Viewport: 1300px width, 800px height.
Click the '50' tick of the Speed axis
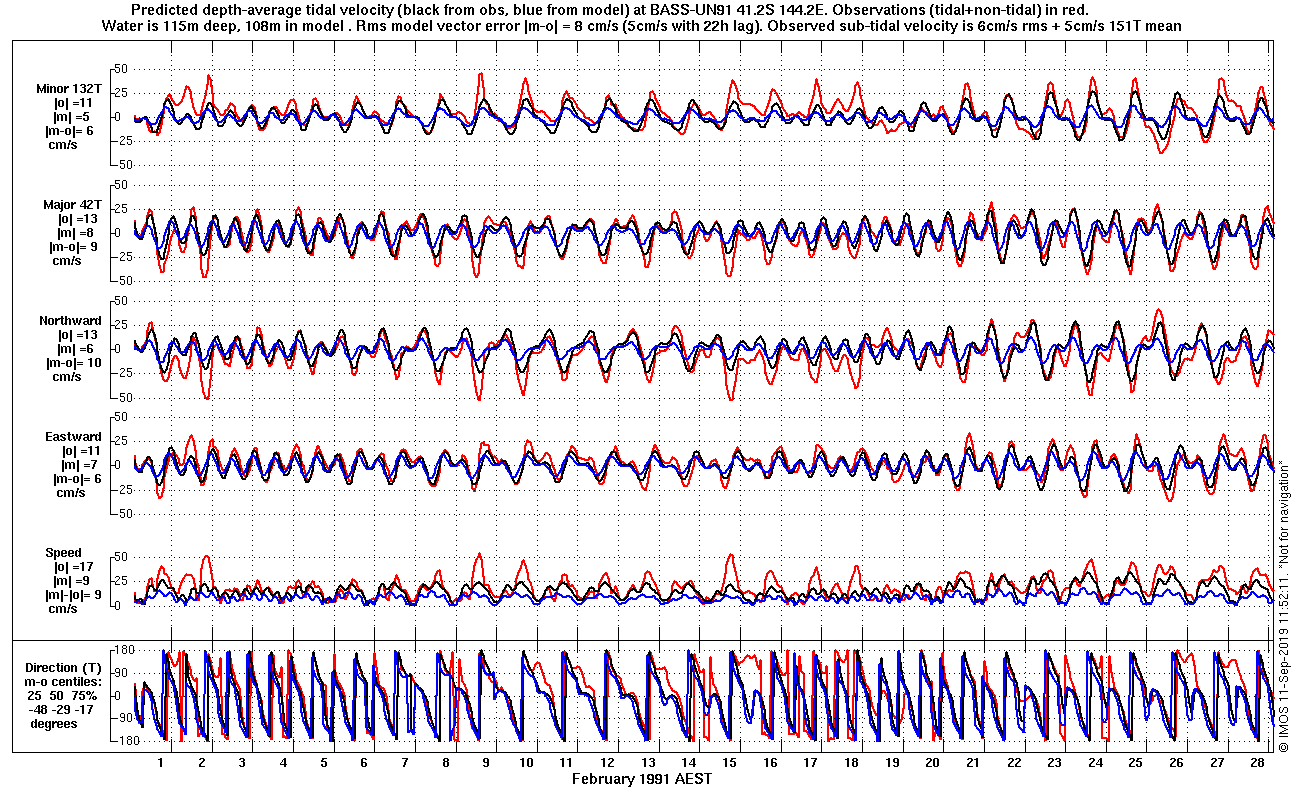123,556
